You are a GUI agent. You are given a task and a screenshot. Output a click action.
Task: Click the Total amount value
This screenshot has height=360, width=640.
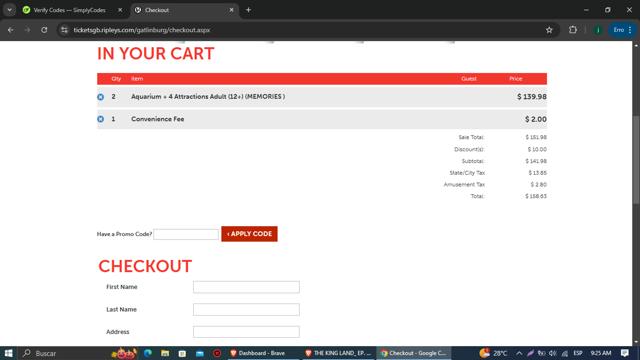tap(536, 196)
